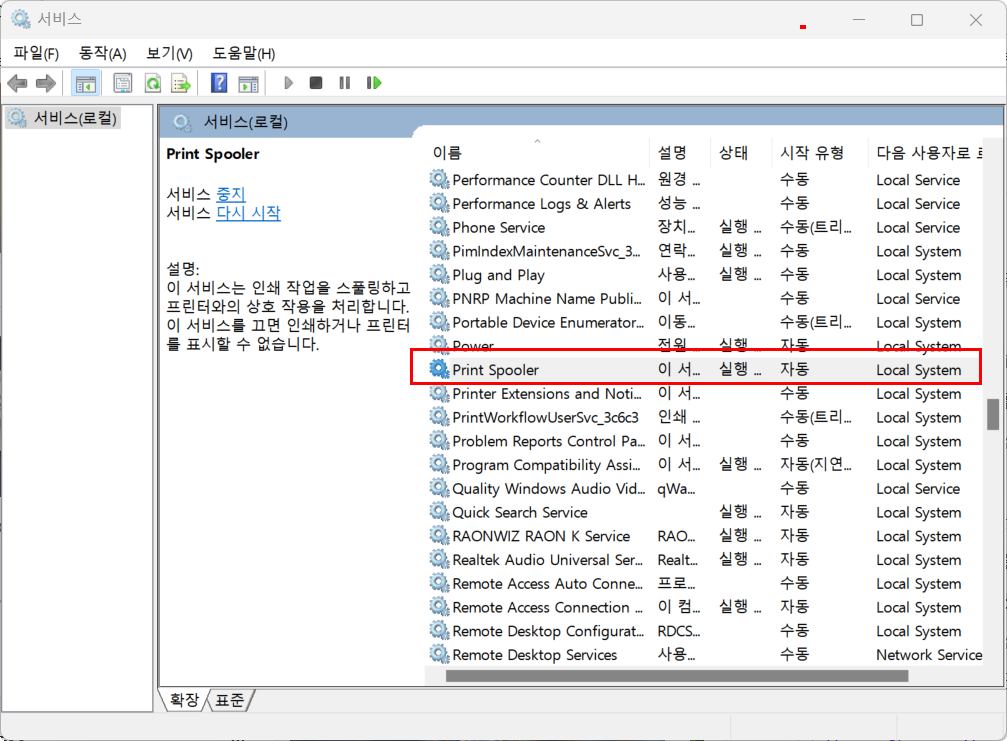Click the 중지 service link

[231, 193]
